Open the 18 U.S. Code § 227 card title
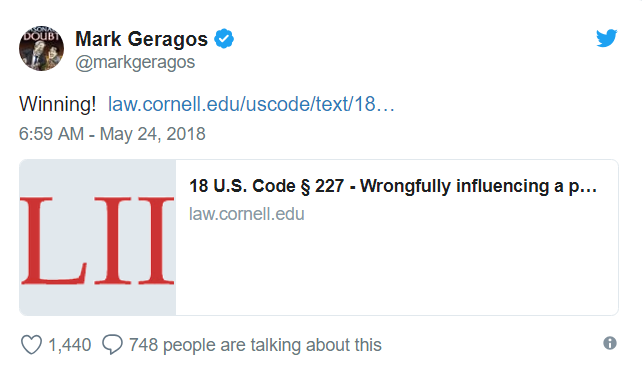Viewport: 642px width, 365px height. [x=393, y=186]
